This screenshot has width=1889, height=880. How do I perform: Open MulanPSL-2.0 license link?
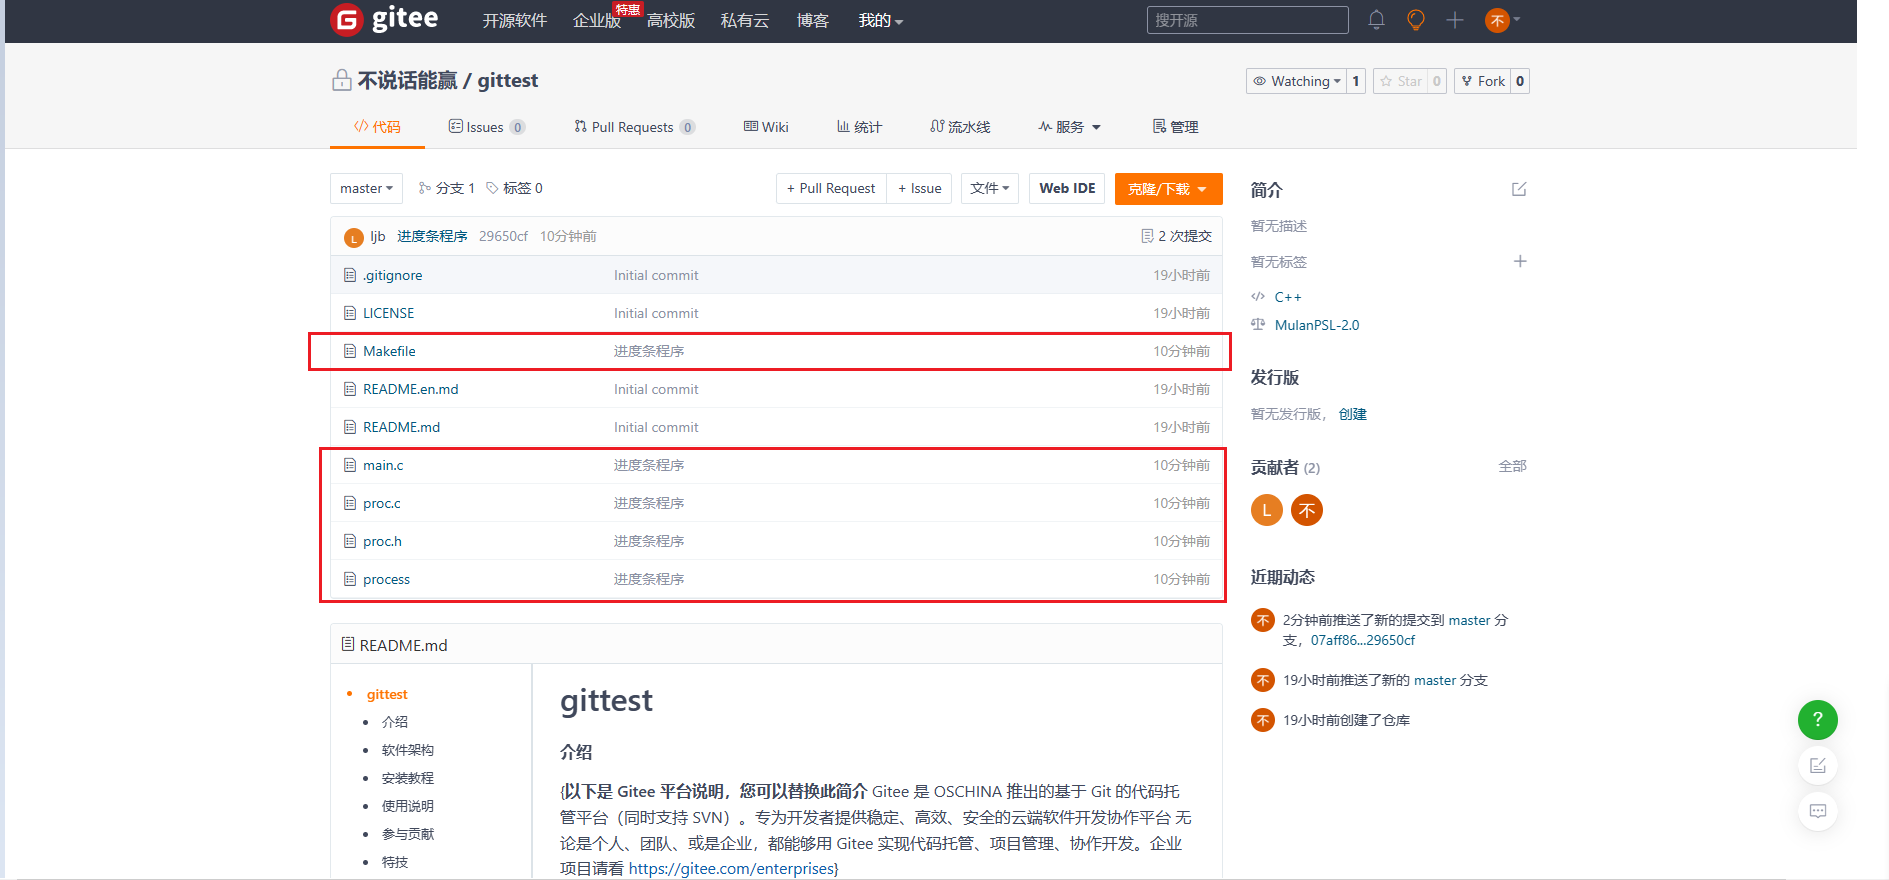pos(1316,325)
